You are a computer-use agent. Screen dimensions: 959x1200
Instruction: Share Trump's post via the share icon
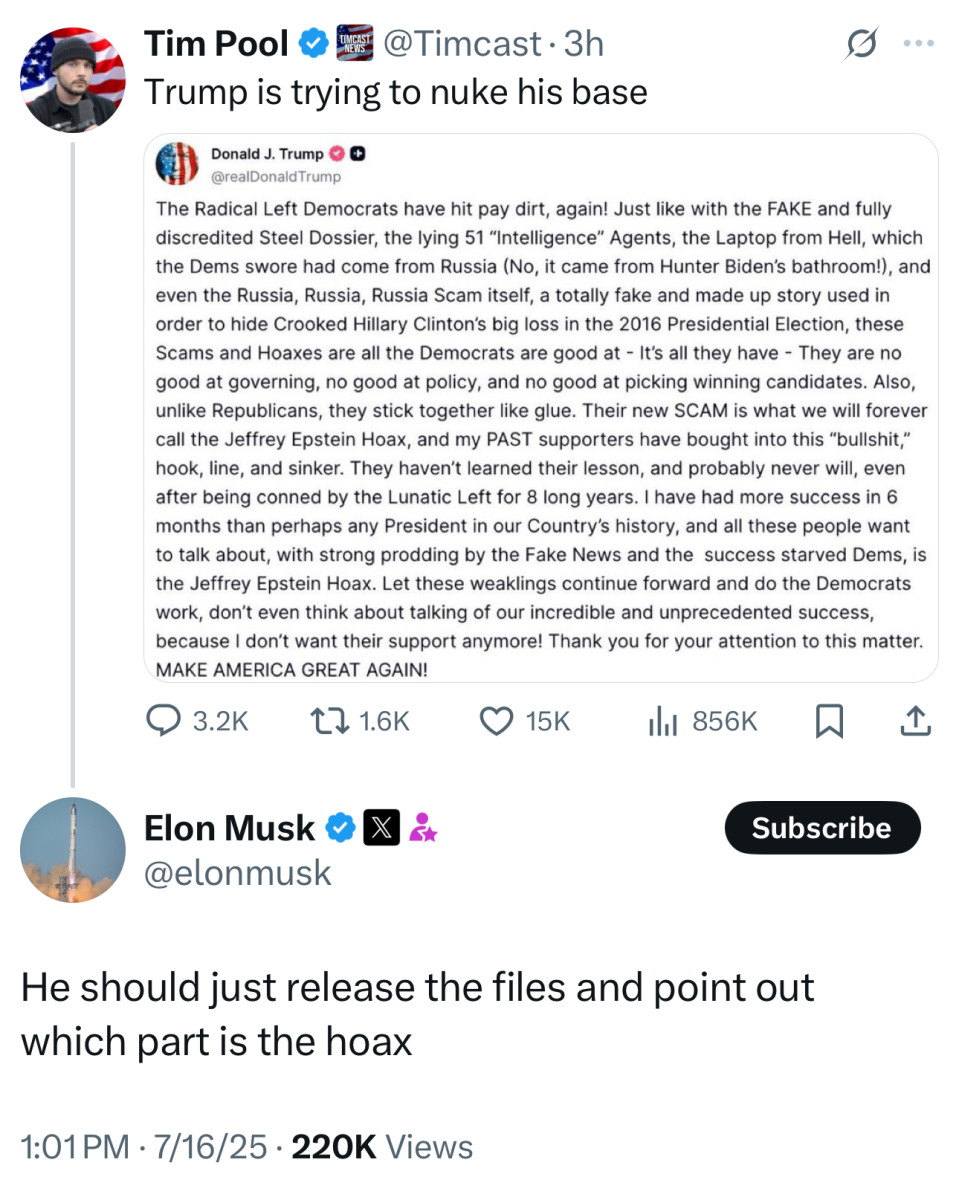pos(915,720)
